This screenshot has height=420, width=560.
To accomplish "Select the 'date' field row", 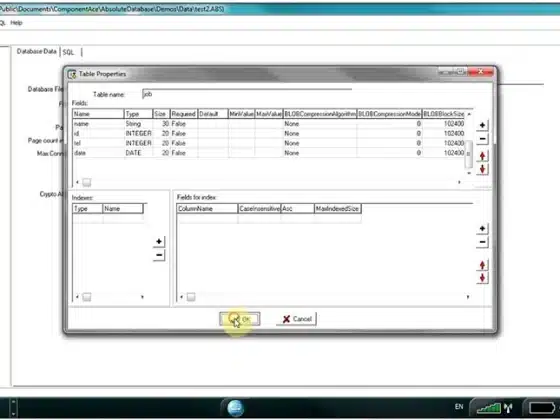I will 268,153.
